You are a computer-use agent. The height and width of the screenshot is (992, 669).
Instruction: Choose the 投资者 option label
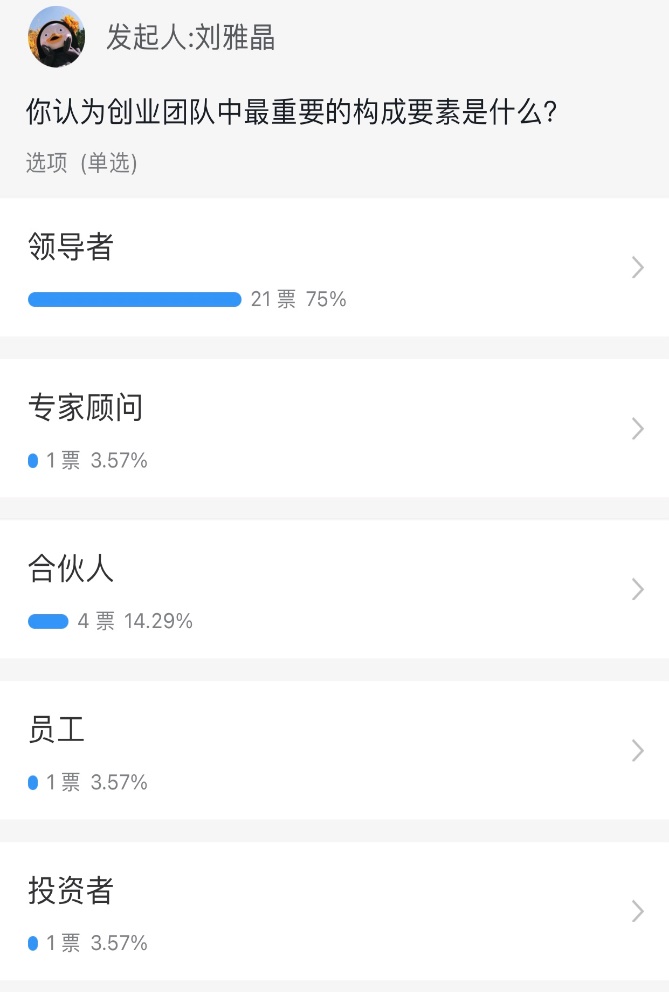pyautogui.click(x=71, y=890)
